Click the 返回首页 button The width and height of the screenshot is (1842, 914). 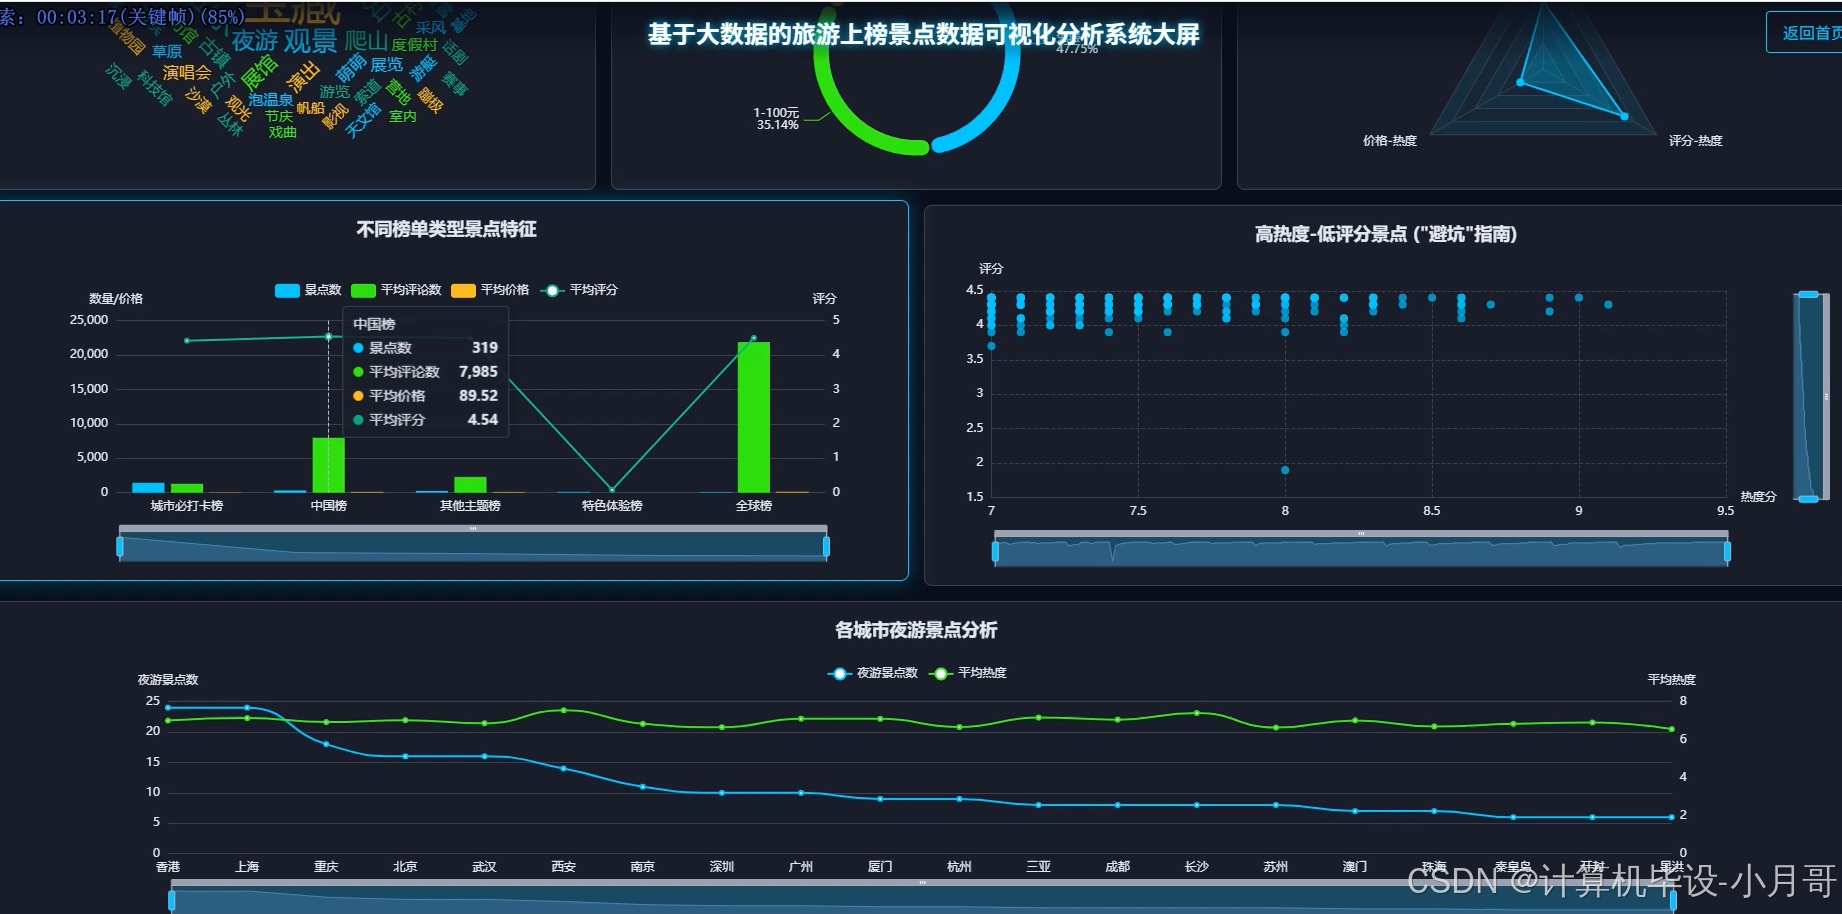click(1806, 33)
